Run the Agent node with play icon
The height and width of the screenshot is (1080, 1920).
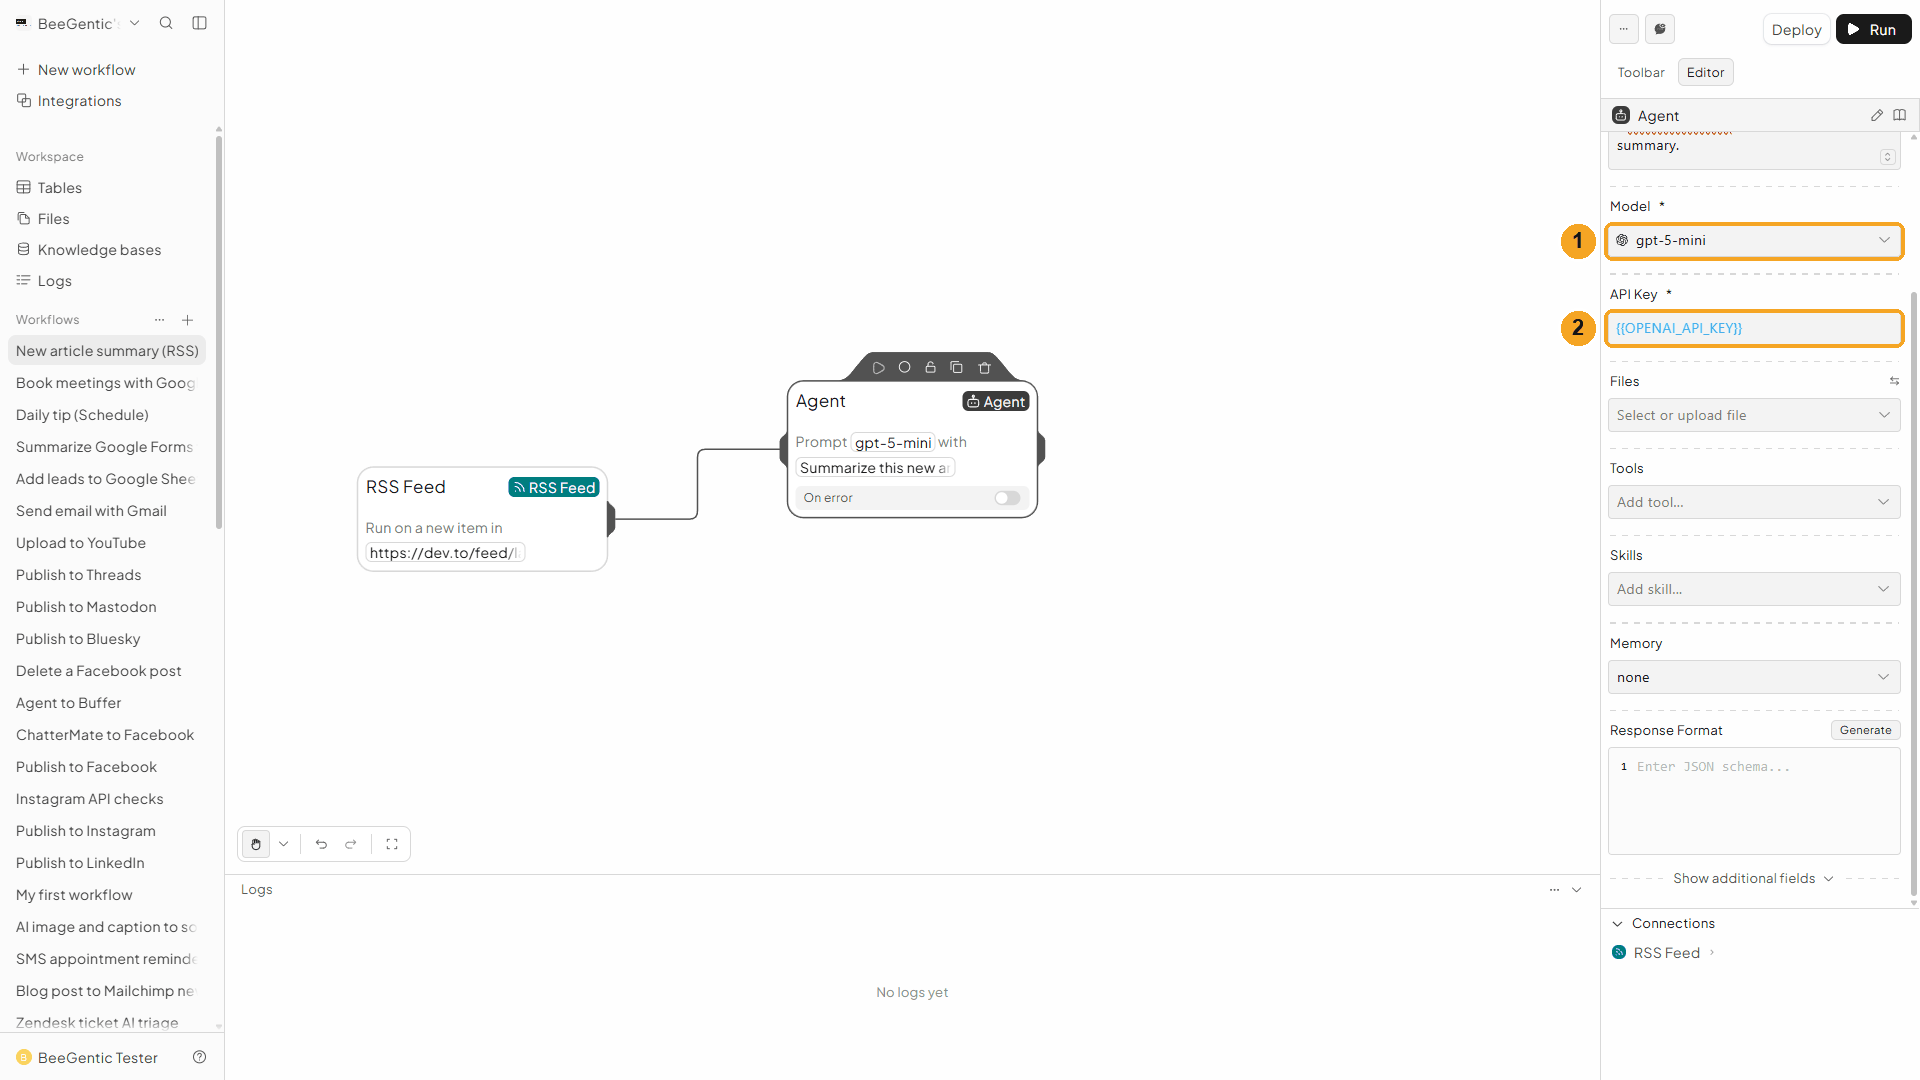pos(878,368)
